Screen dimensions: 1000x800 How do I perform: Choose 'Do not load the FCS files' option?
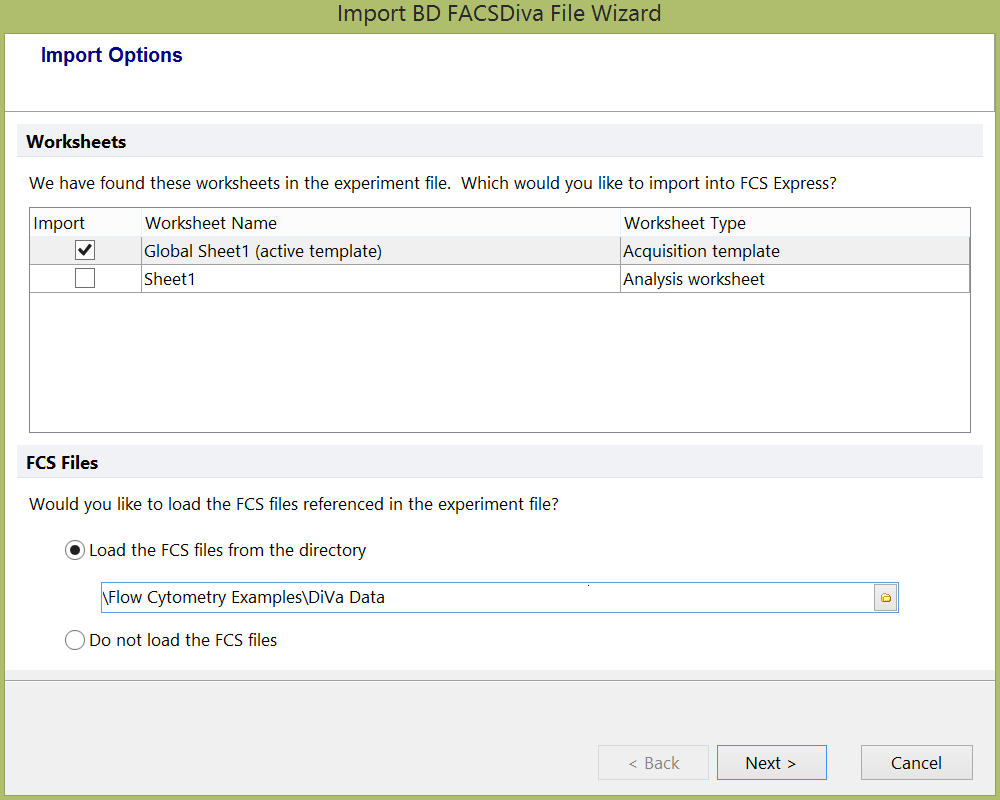(75, 640)
